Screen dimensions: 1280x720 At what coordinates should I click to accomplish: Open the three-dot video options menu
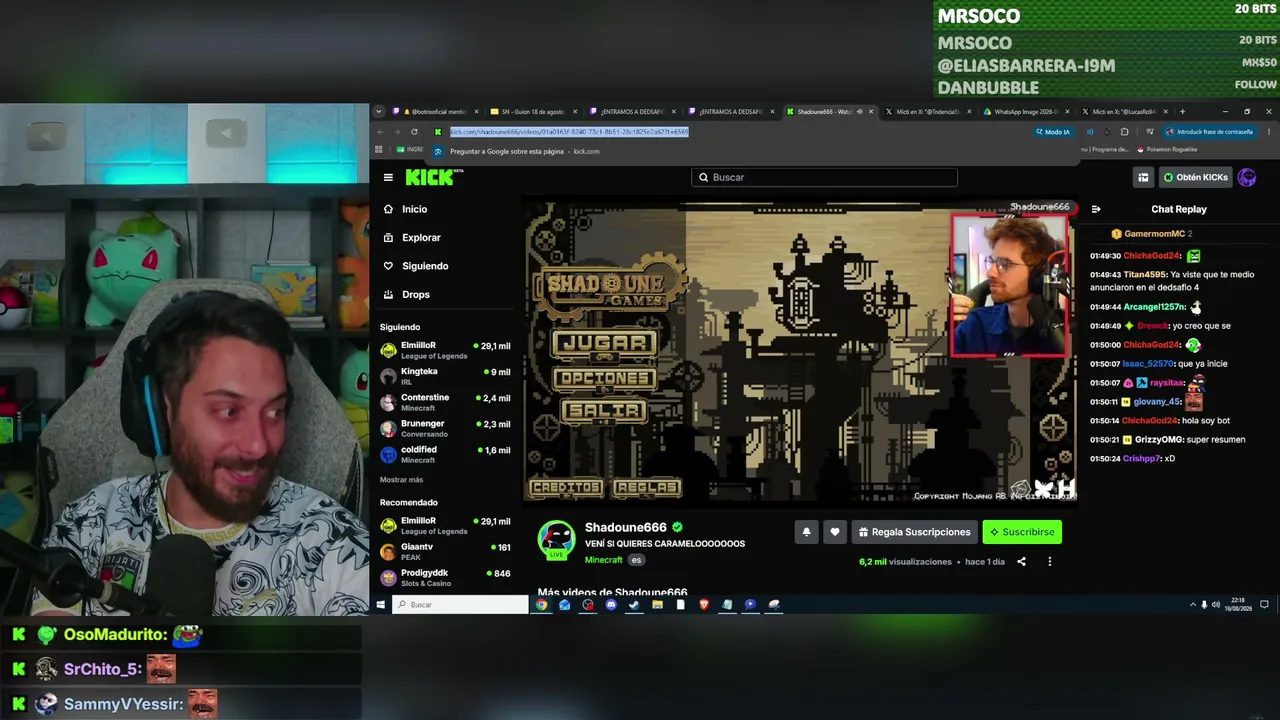(1049, 562)
